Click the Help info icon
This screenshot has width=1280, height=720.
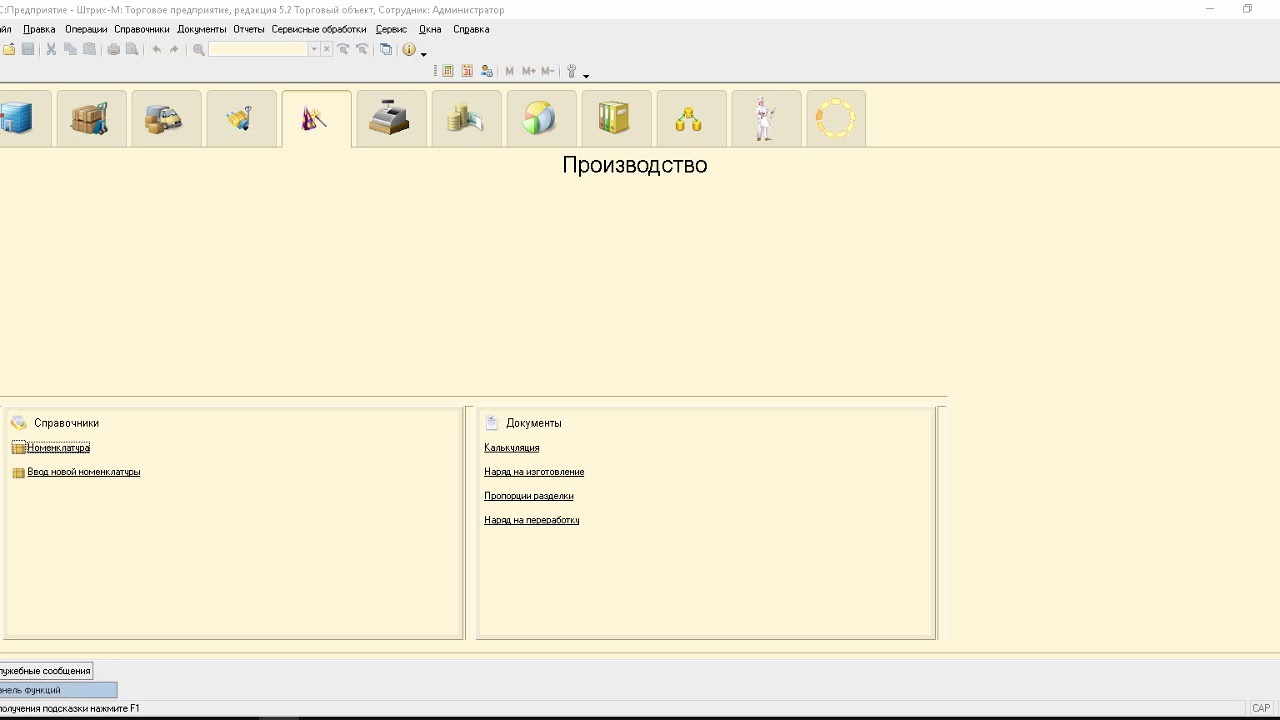(x=409, y=49)
